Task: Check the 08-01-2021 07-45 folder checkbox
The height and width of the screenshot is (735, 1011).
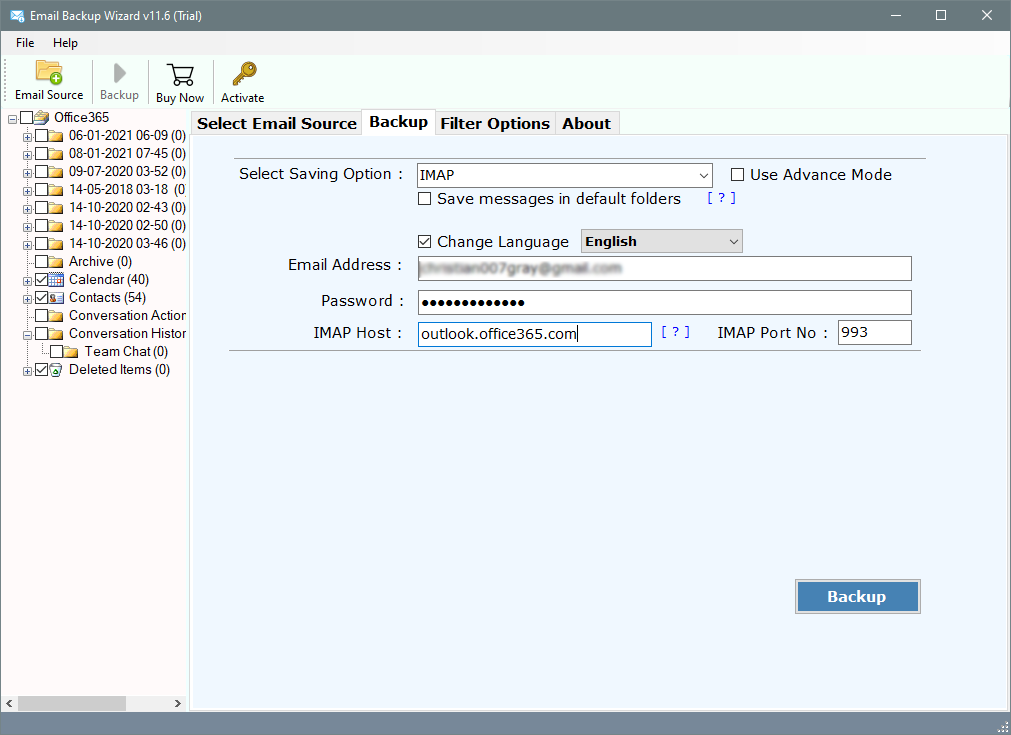Action: pyautogui.click(x=41, y=153)
